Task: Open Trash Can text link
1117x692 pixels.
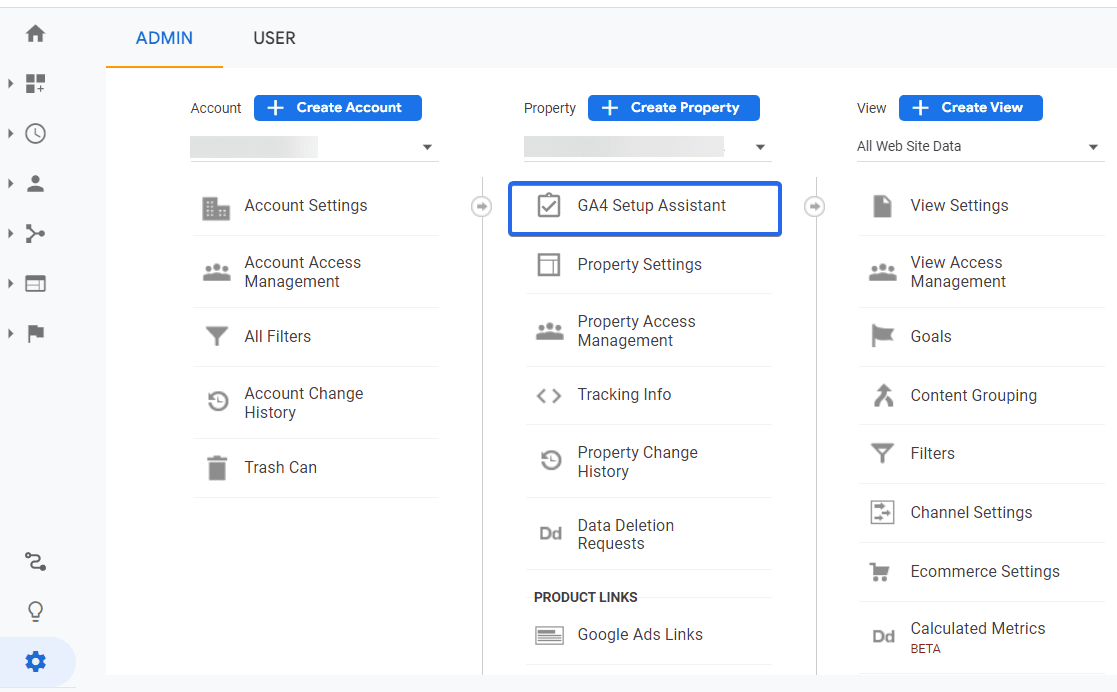Action: 281,468
